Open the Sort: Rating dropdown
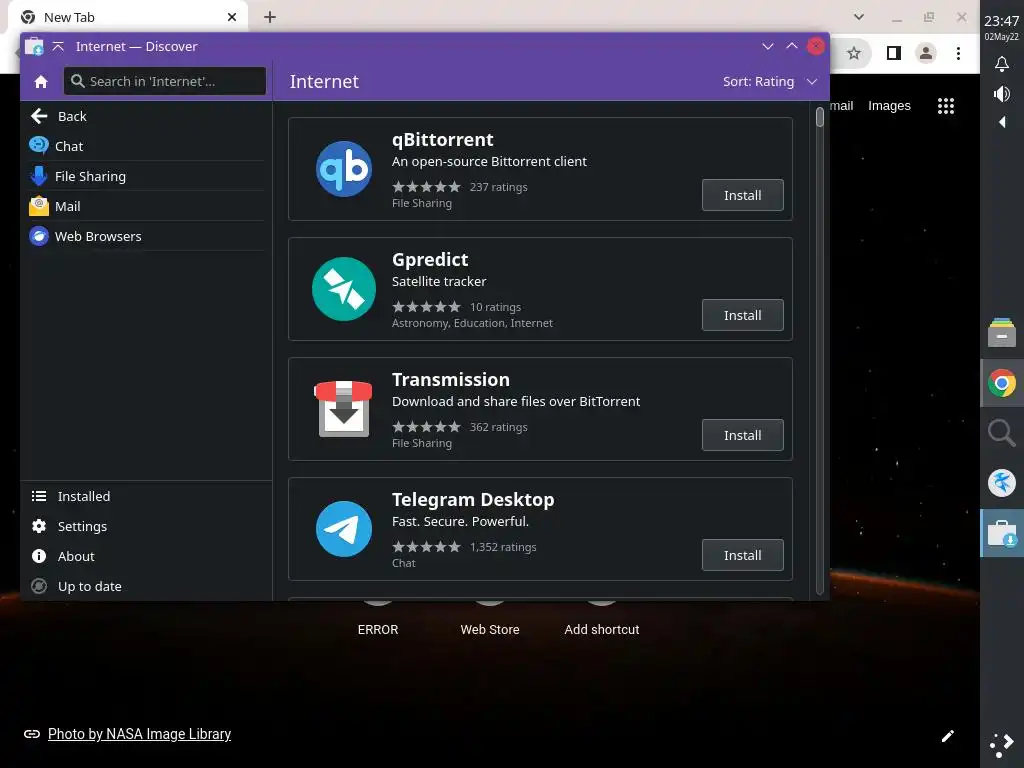Screen dimensions: 1024x768 coord(770,82)
